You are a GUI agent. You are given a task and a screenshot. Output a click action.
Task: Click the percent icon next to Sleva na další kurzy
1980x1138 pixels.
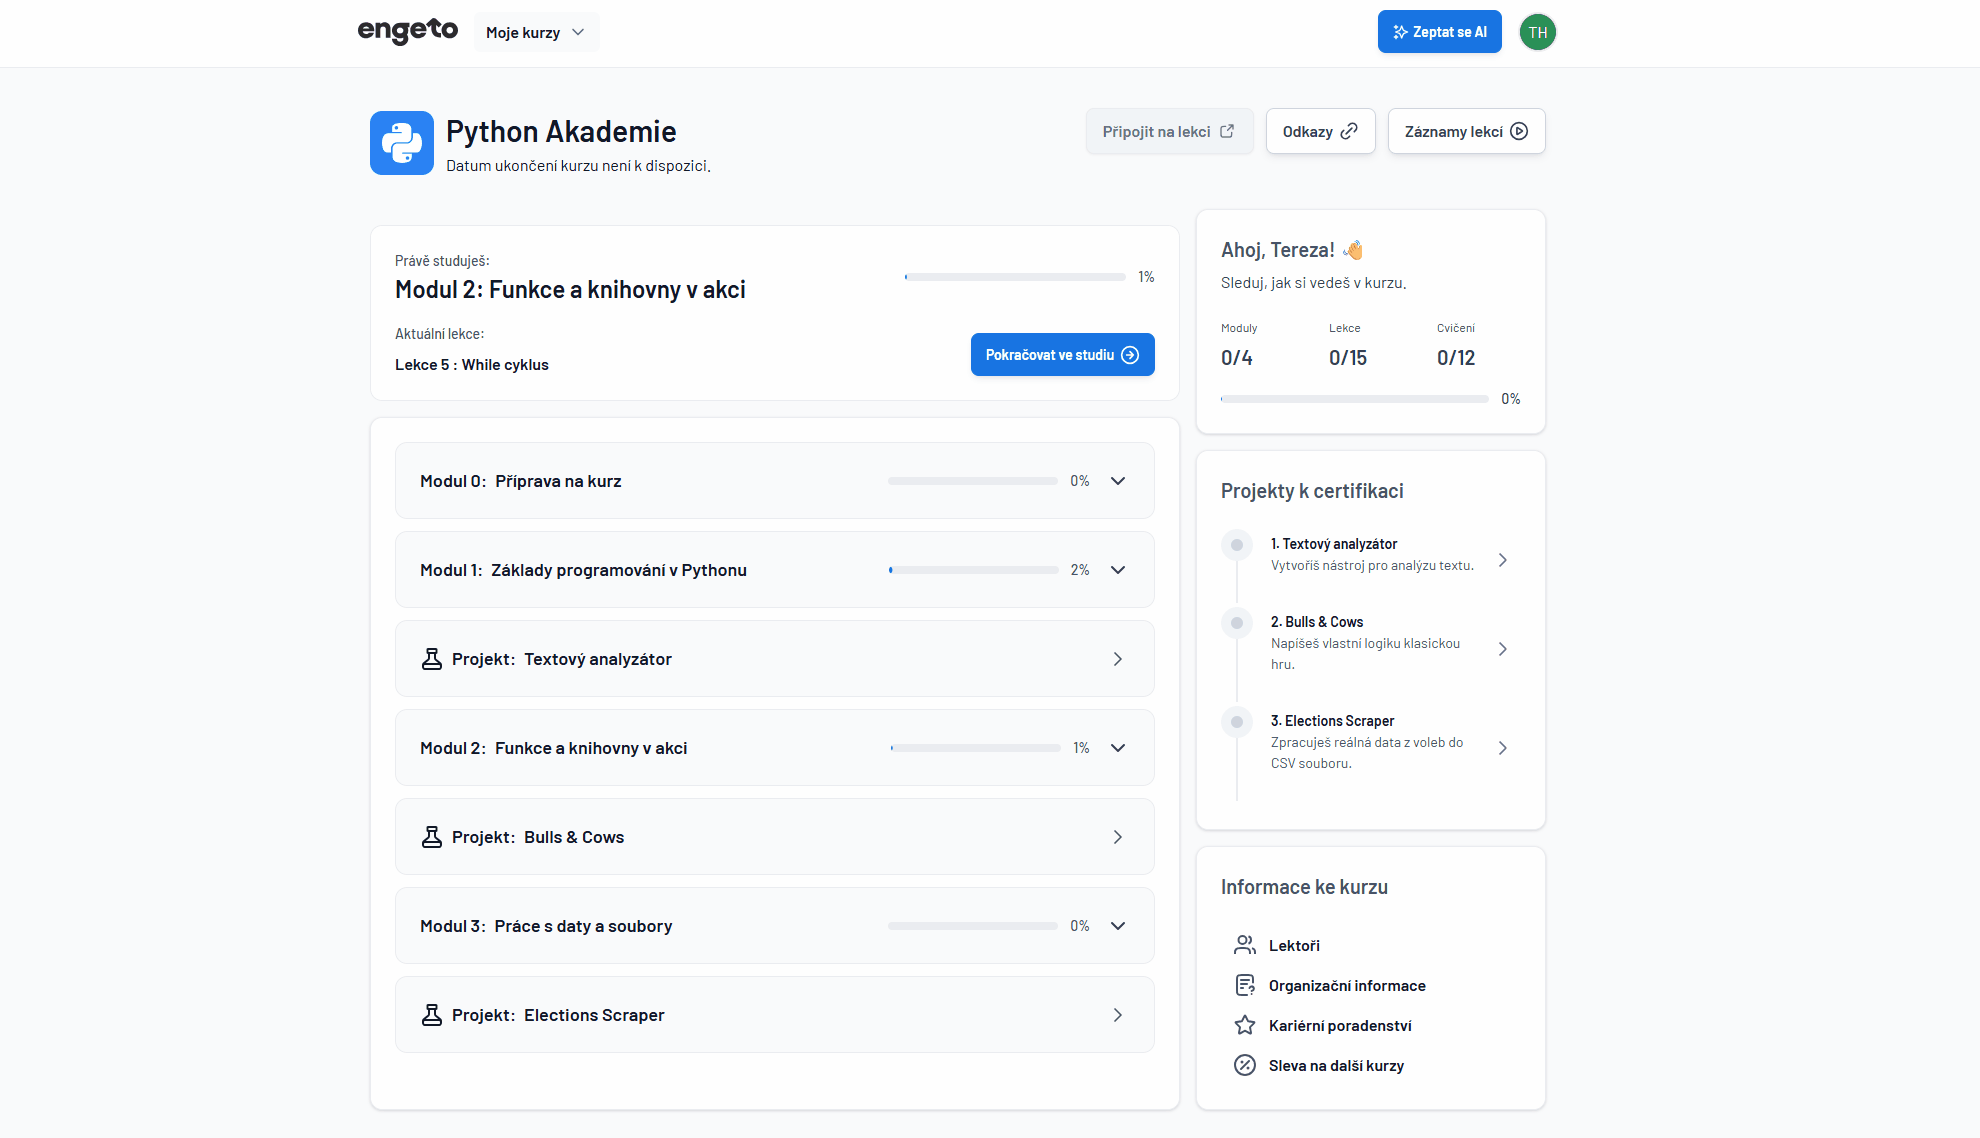[x=1245, y=1065]
